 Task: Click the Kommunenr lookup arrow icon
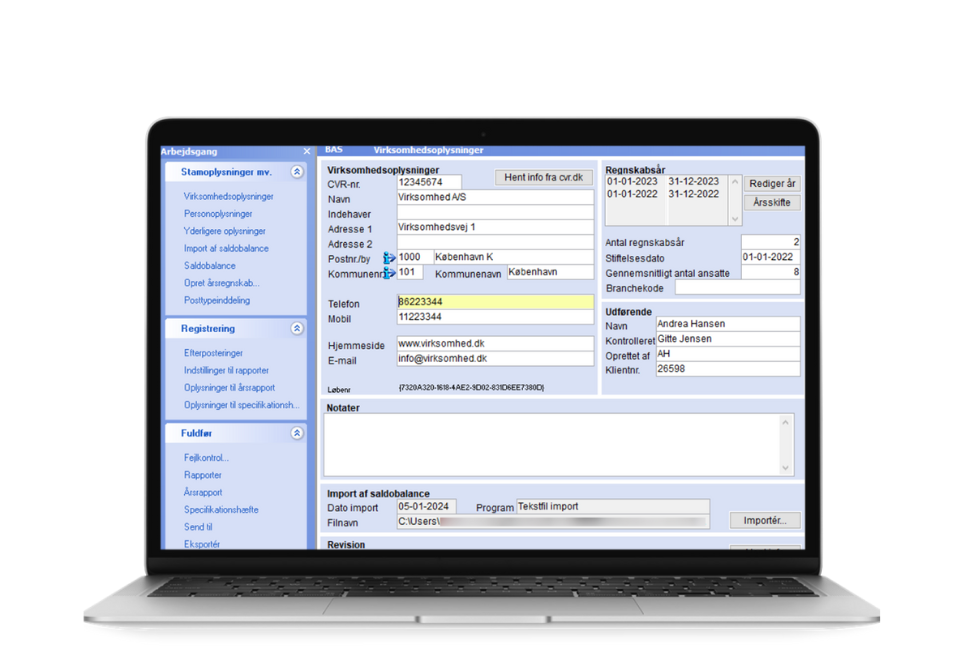coord(390,273)
